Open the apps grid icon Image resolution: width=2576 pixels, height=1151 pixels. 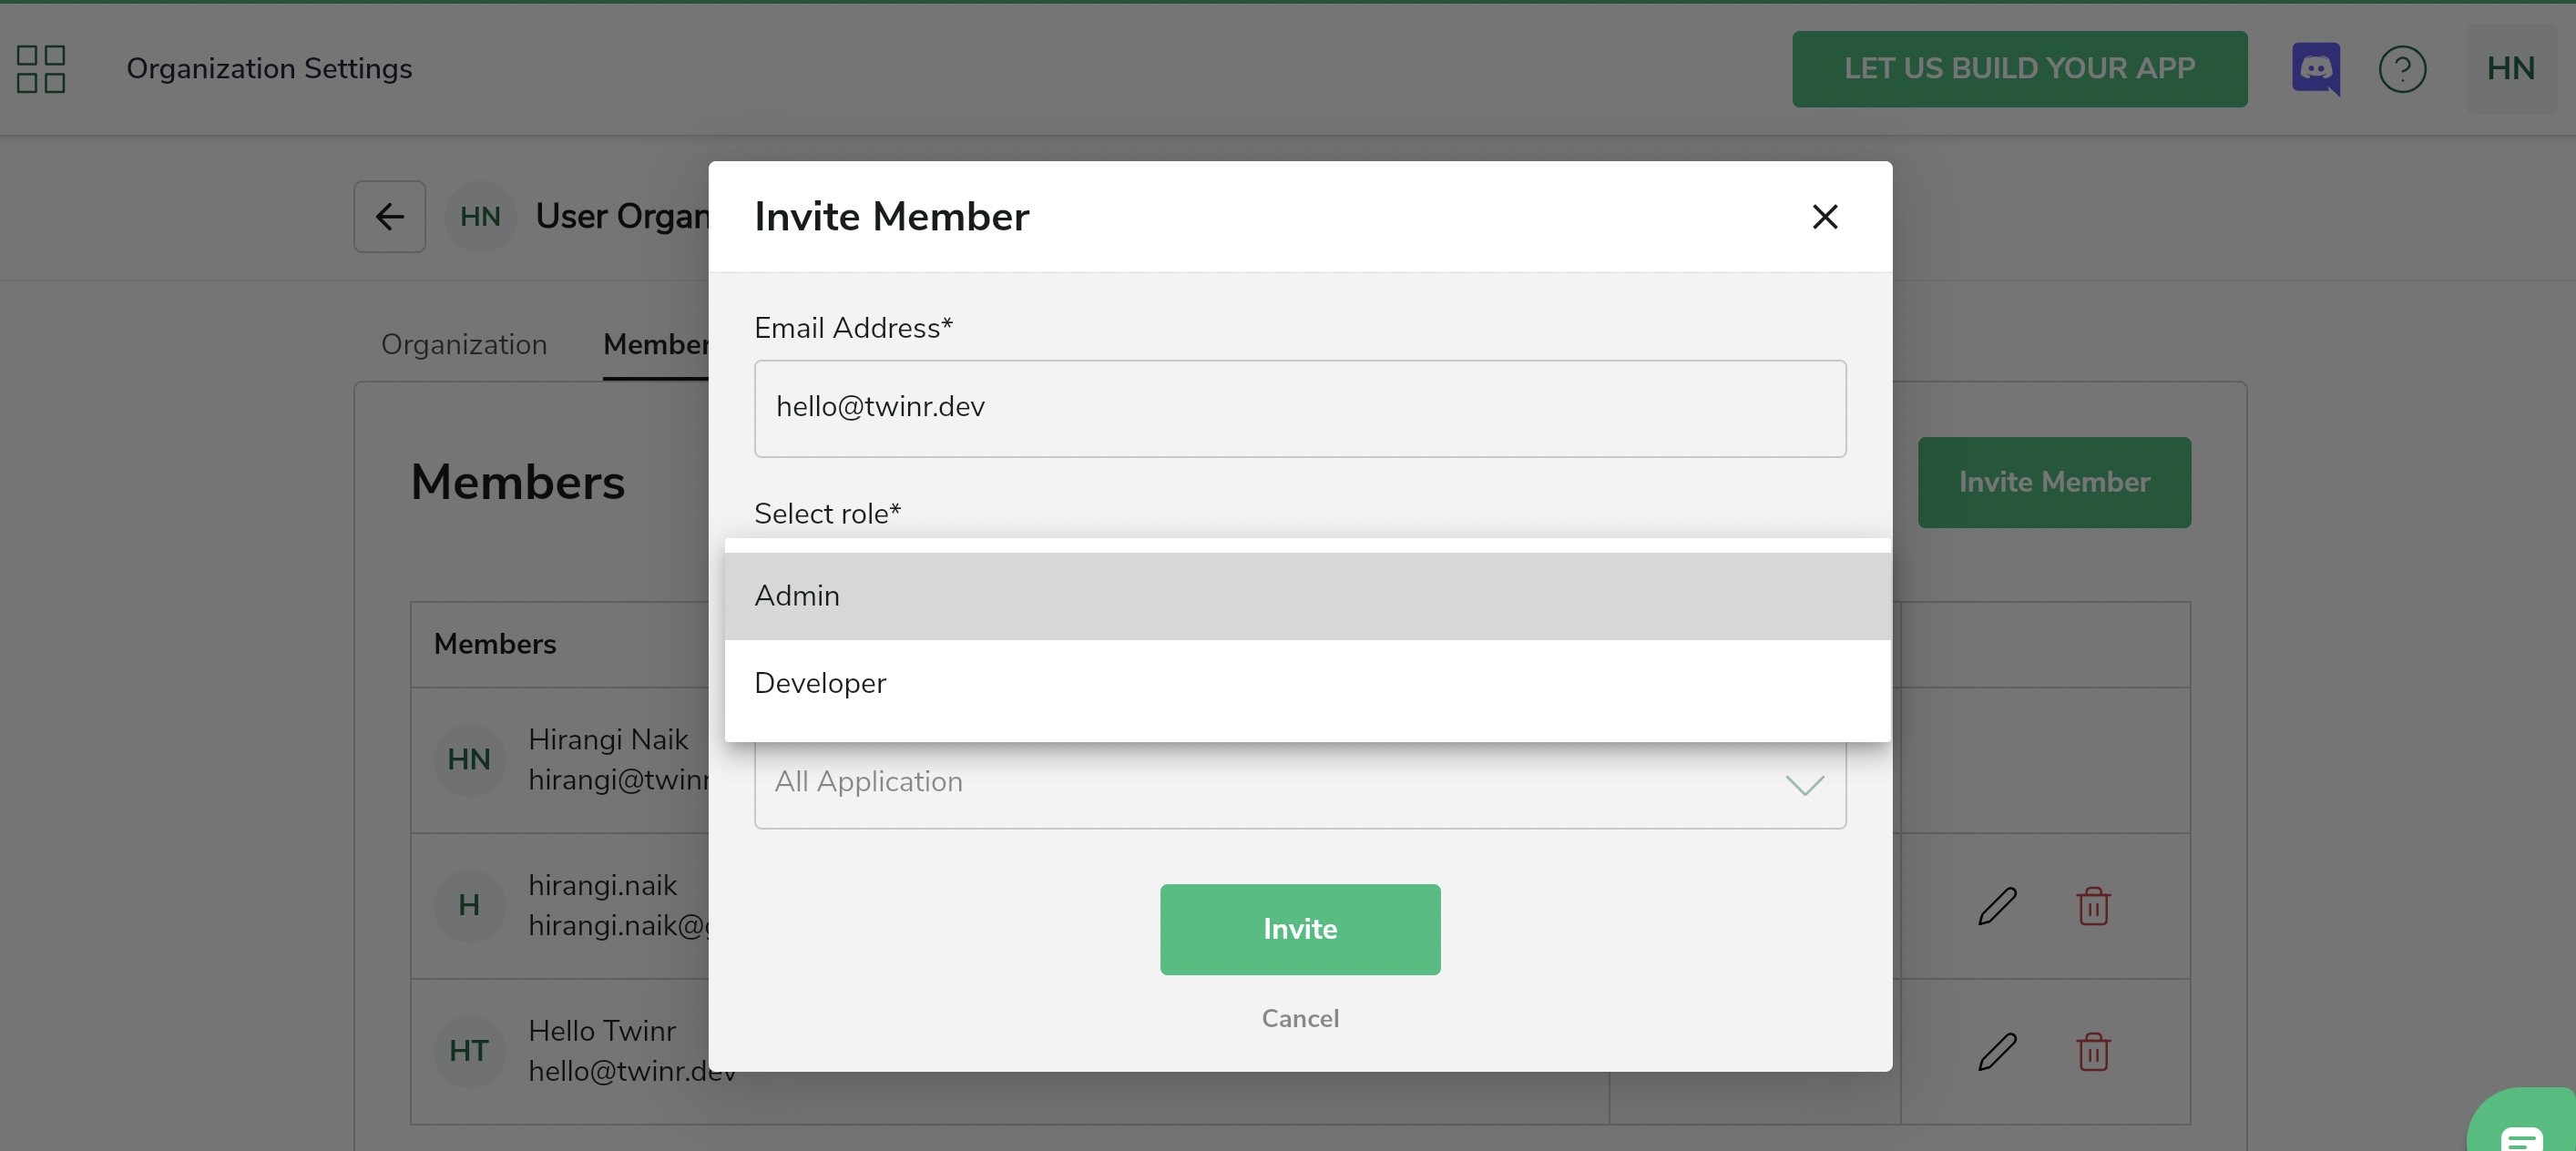(x=41, y=69)
